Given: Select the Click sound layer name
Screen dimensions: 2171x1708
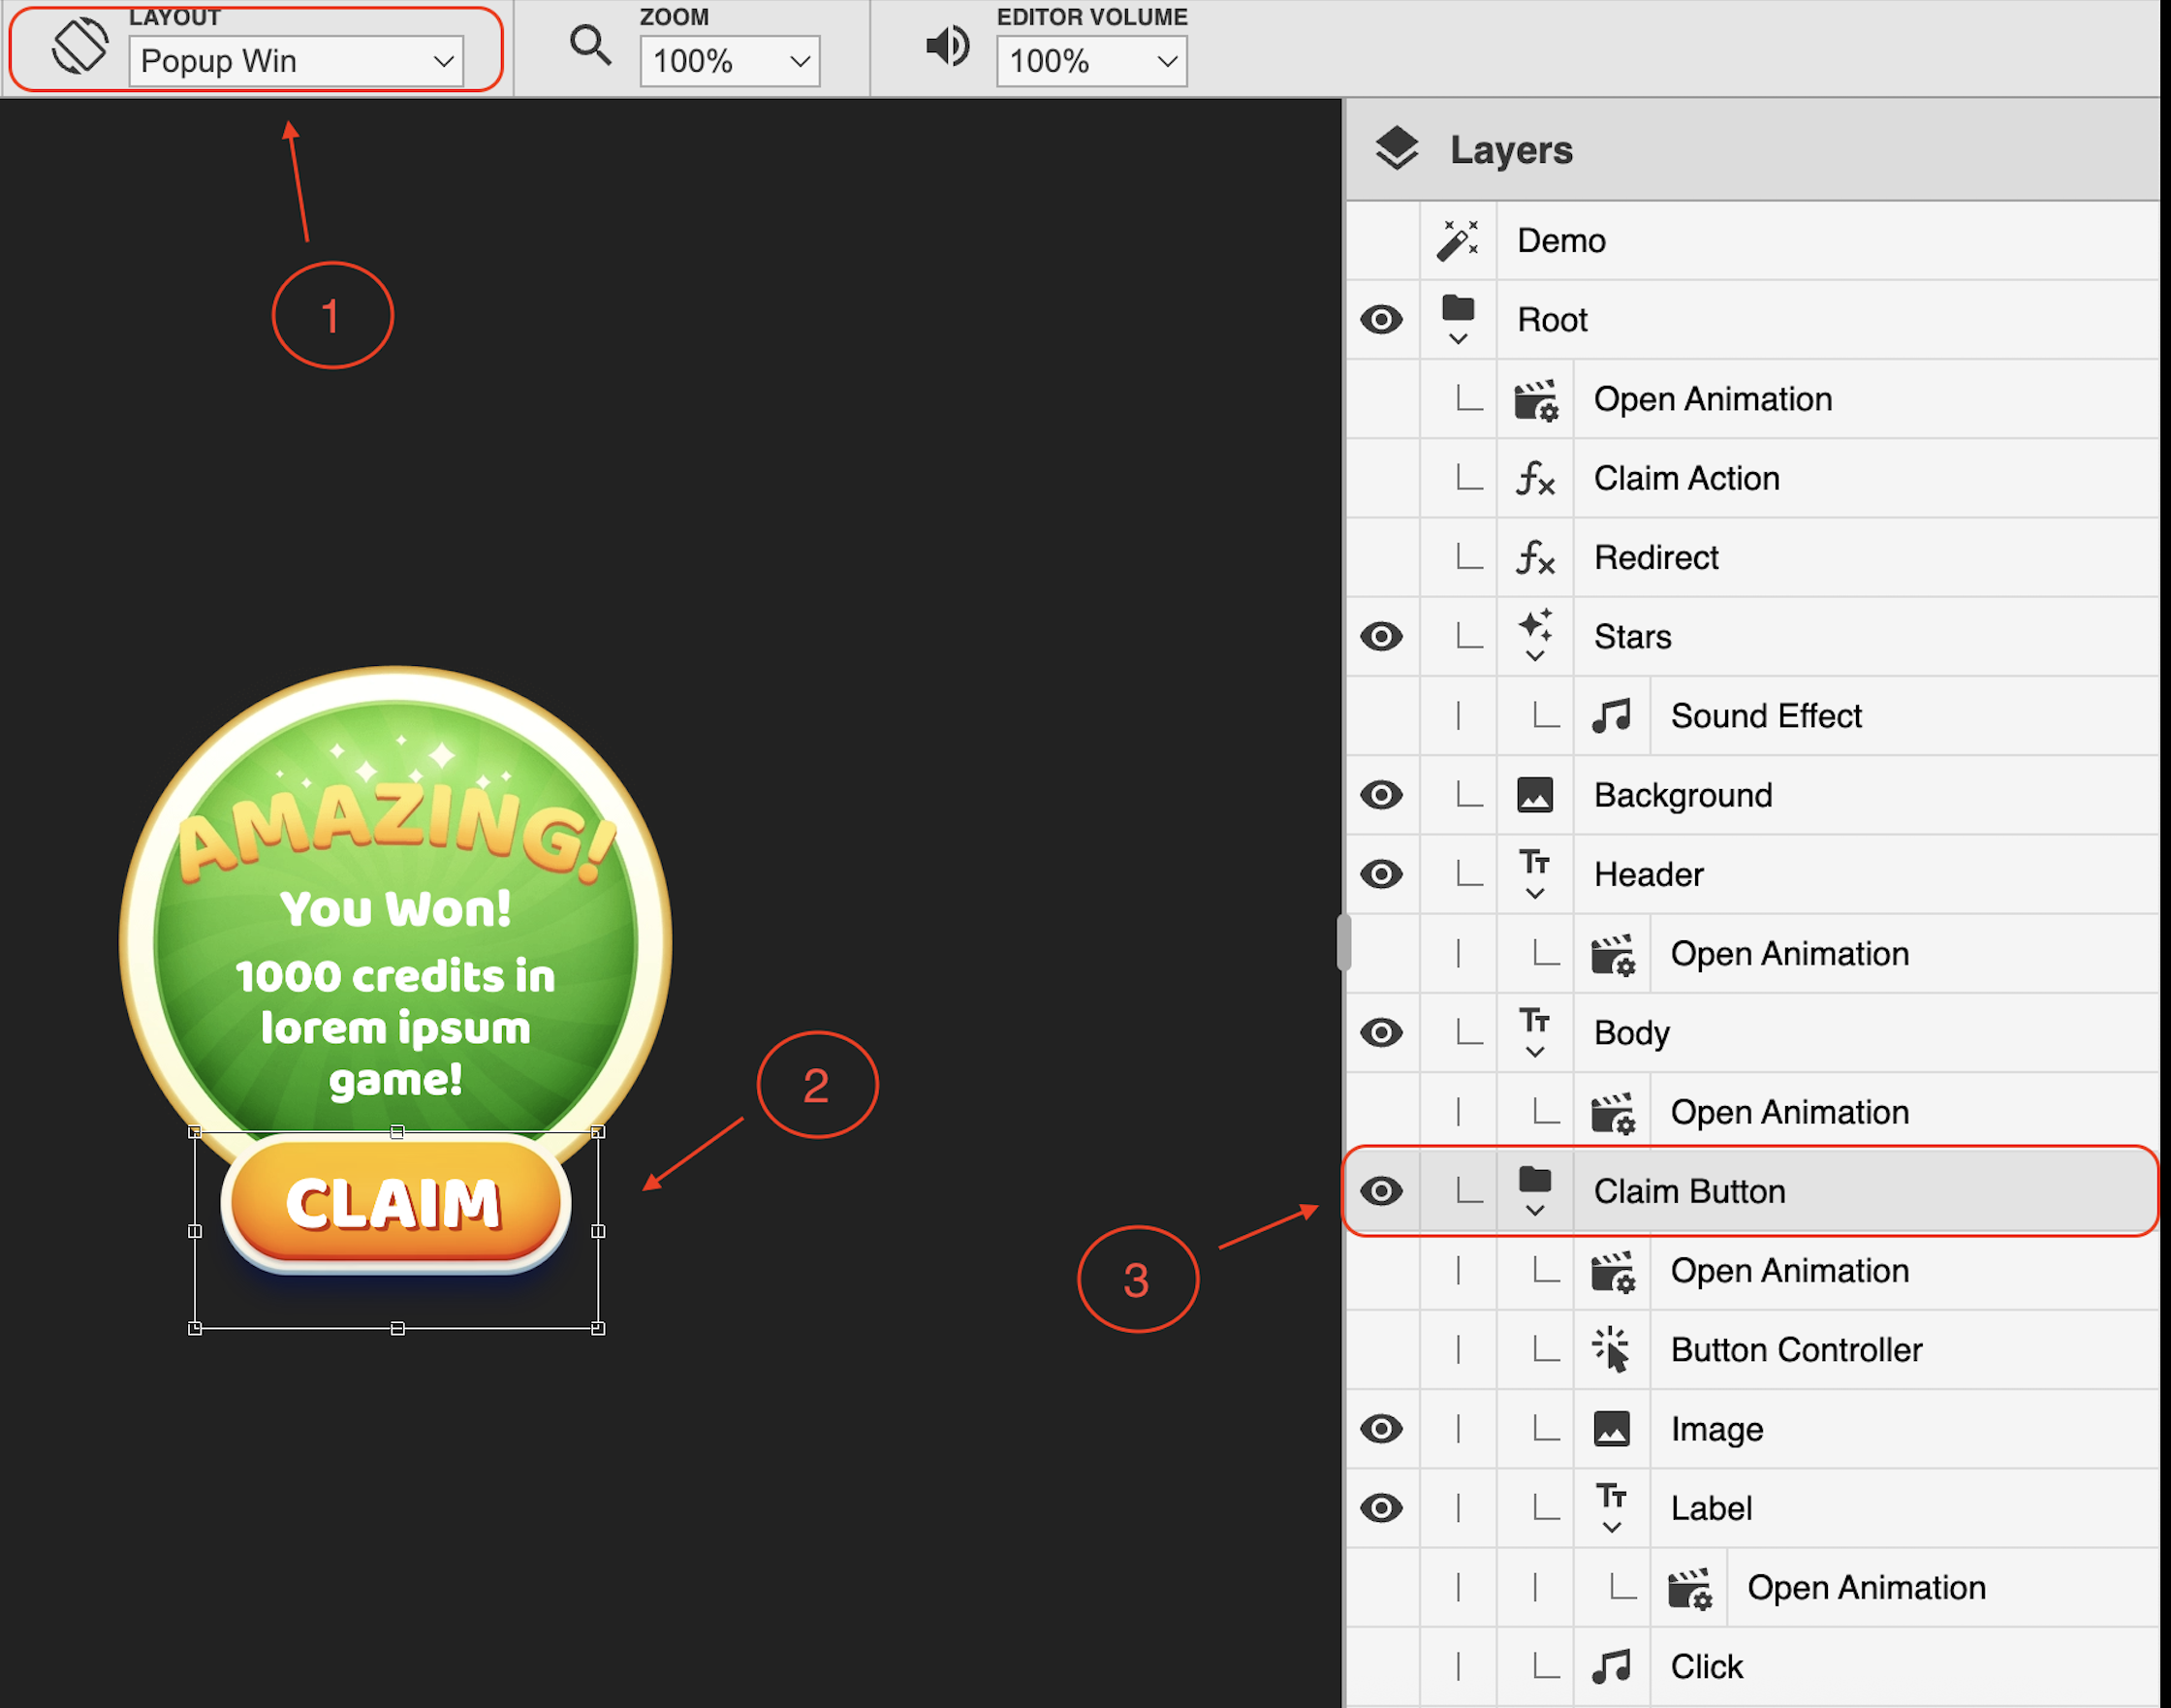Looking at the screenshot, I should [1706, 1667].
